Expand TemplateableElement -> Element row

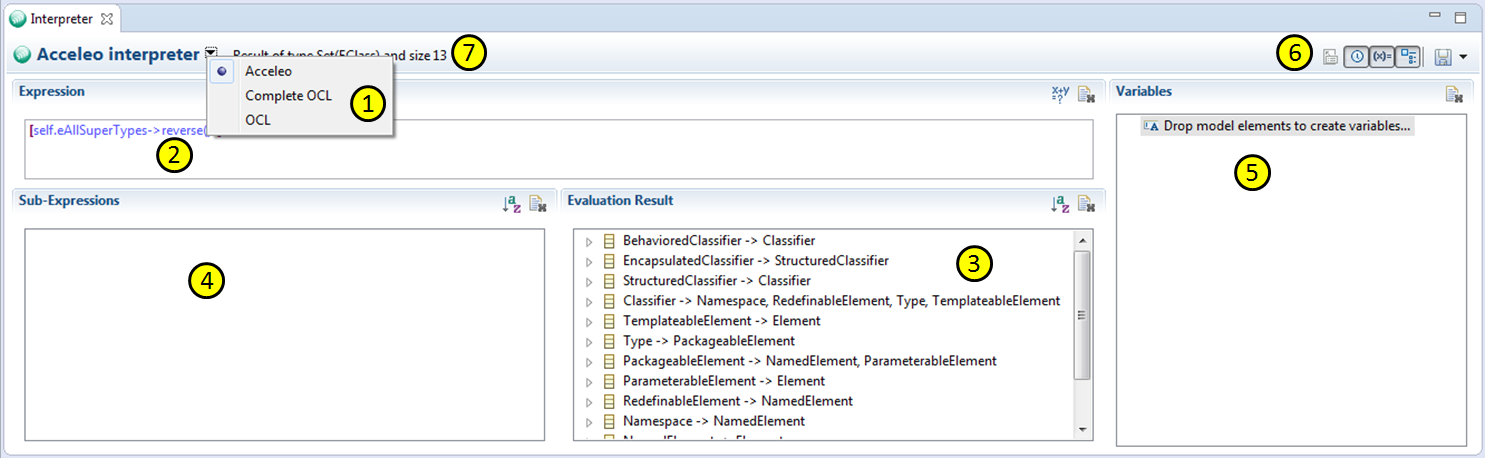[x=589, y=321]
